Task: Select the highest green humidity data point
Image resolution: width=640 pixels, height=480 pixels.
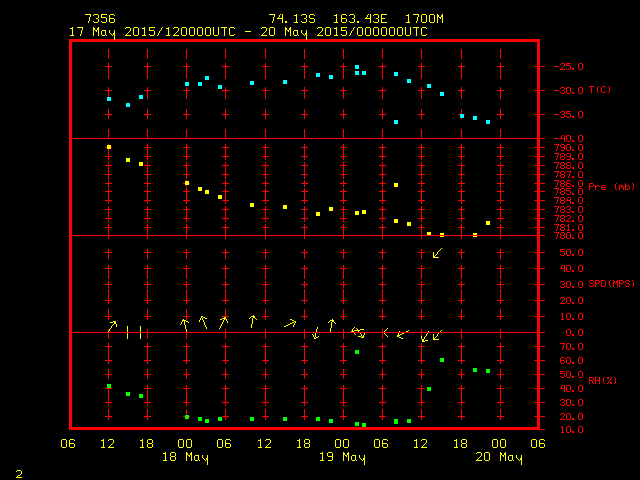Action: pyautogui.click(x=357, y=352)
